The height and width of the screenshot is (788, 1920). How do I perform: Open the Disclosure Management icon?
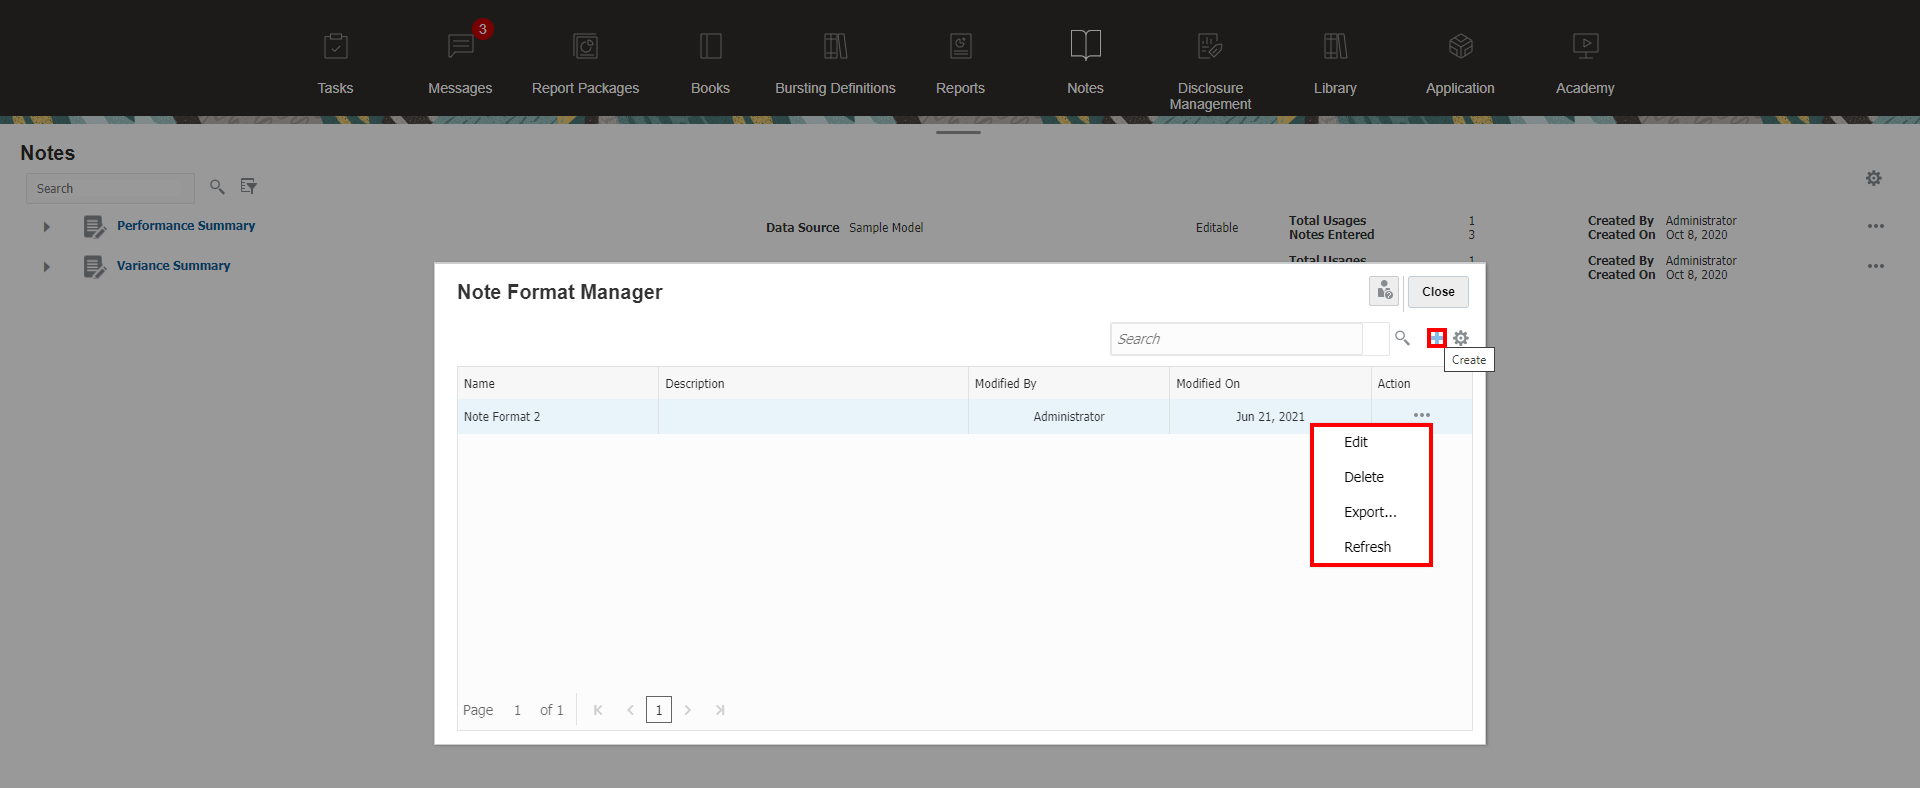1210,46
